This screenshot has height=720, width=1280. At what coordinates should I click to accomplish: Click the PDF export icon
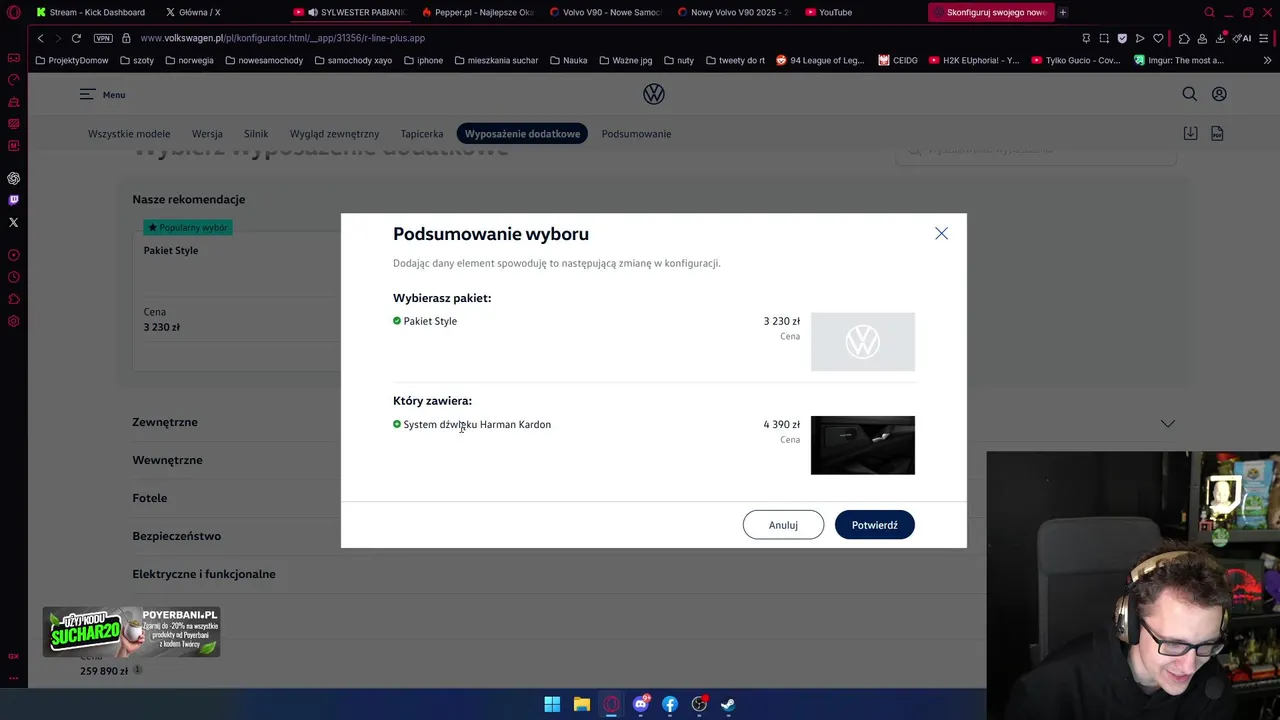(1217, 133)
